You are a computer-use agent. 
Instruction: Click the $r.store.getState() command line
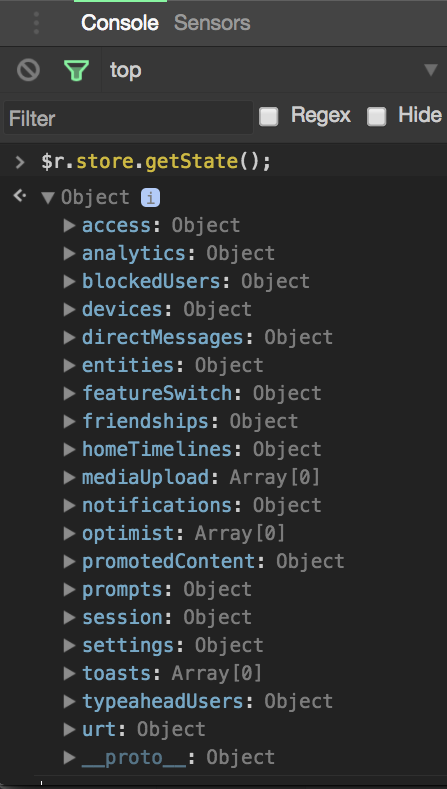coord(157,162)
